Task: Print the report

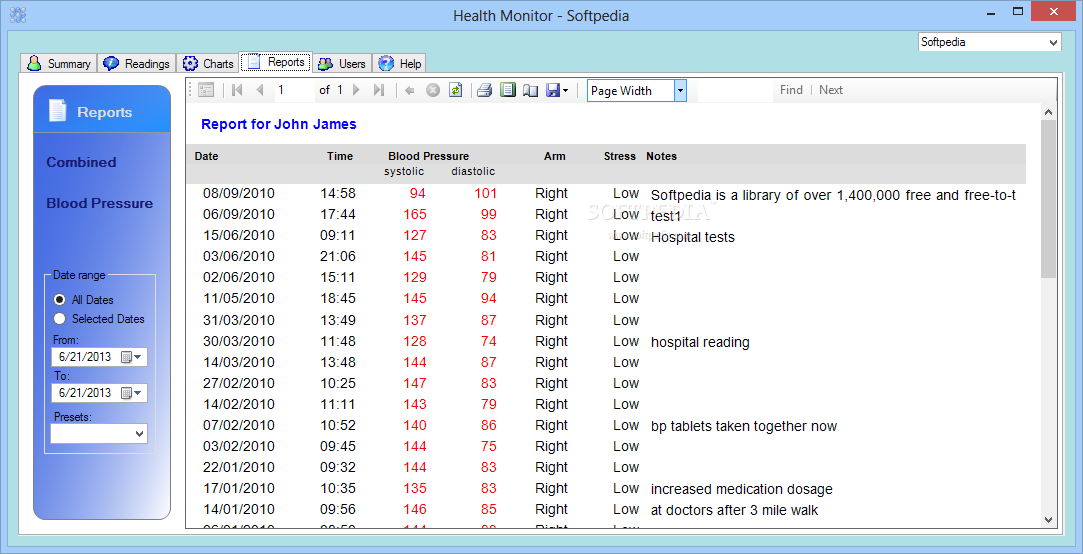Action: click(x=485, y=90)
